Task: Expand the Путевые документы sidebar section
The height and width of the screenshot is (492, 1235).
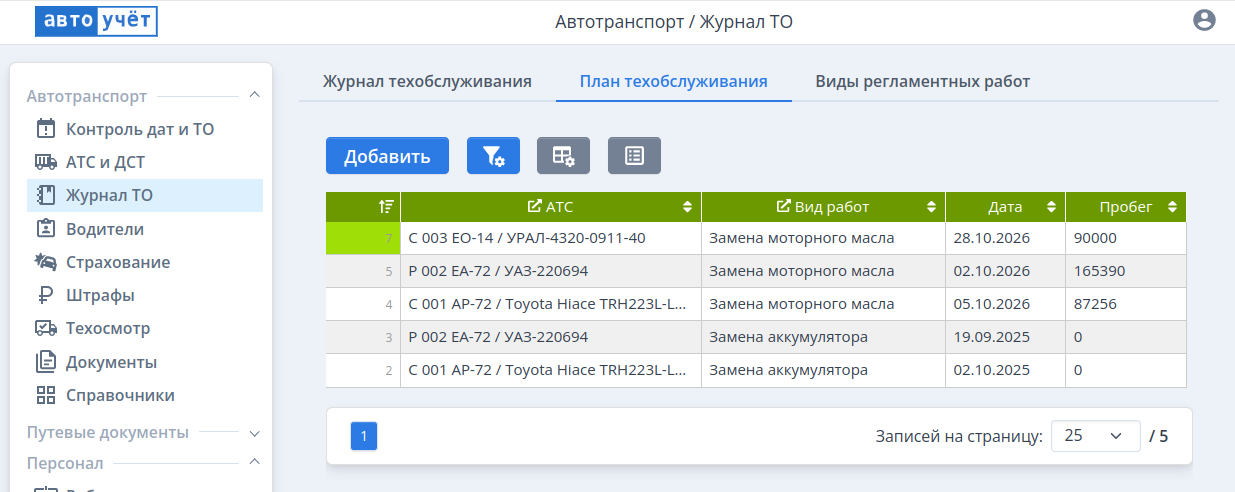Action: 254,434
